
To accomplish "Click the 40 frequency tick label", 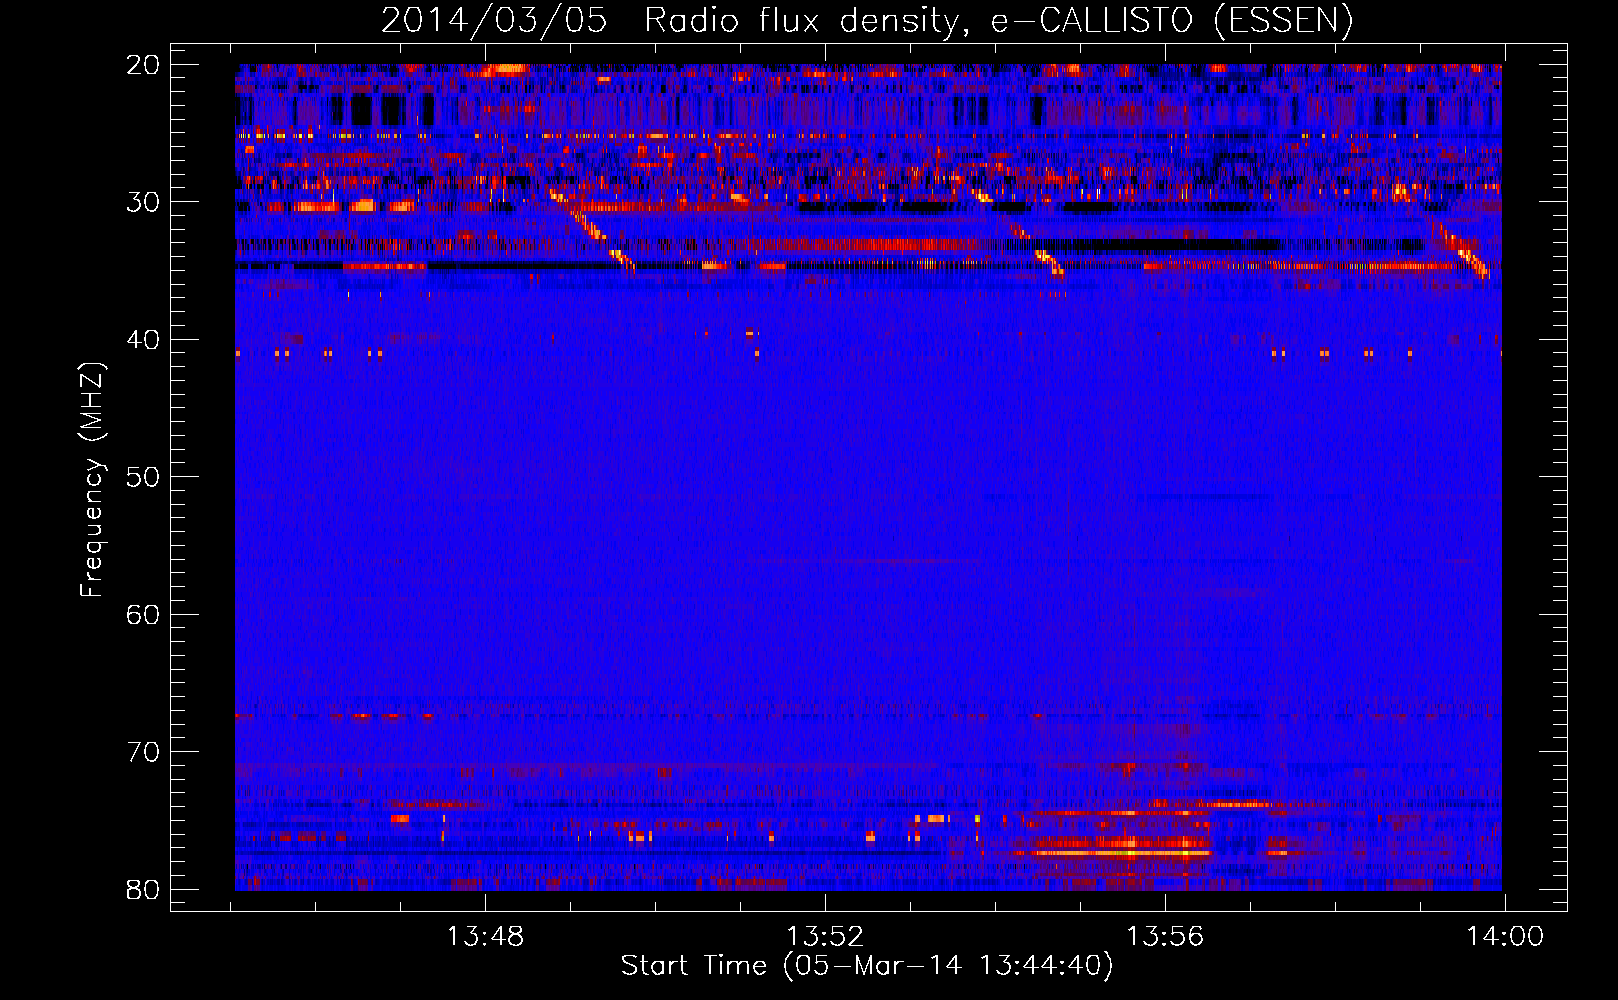I will [143, 340].
